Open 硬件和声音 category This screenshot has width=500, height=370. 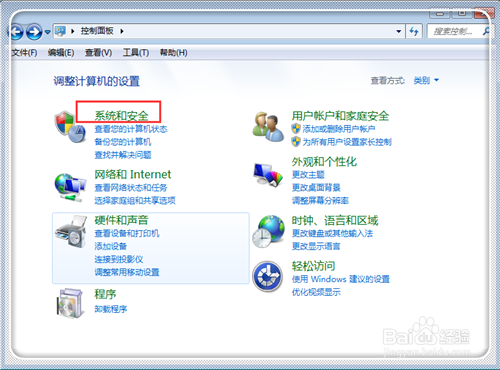(x=121, y=220)
